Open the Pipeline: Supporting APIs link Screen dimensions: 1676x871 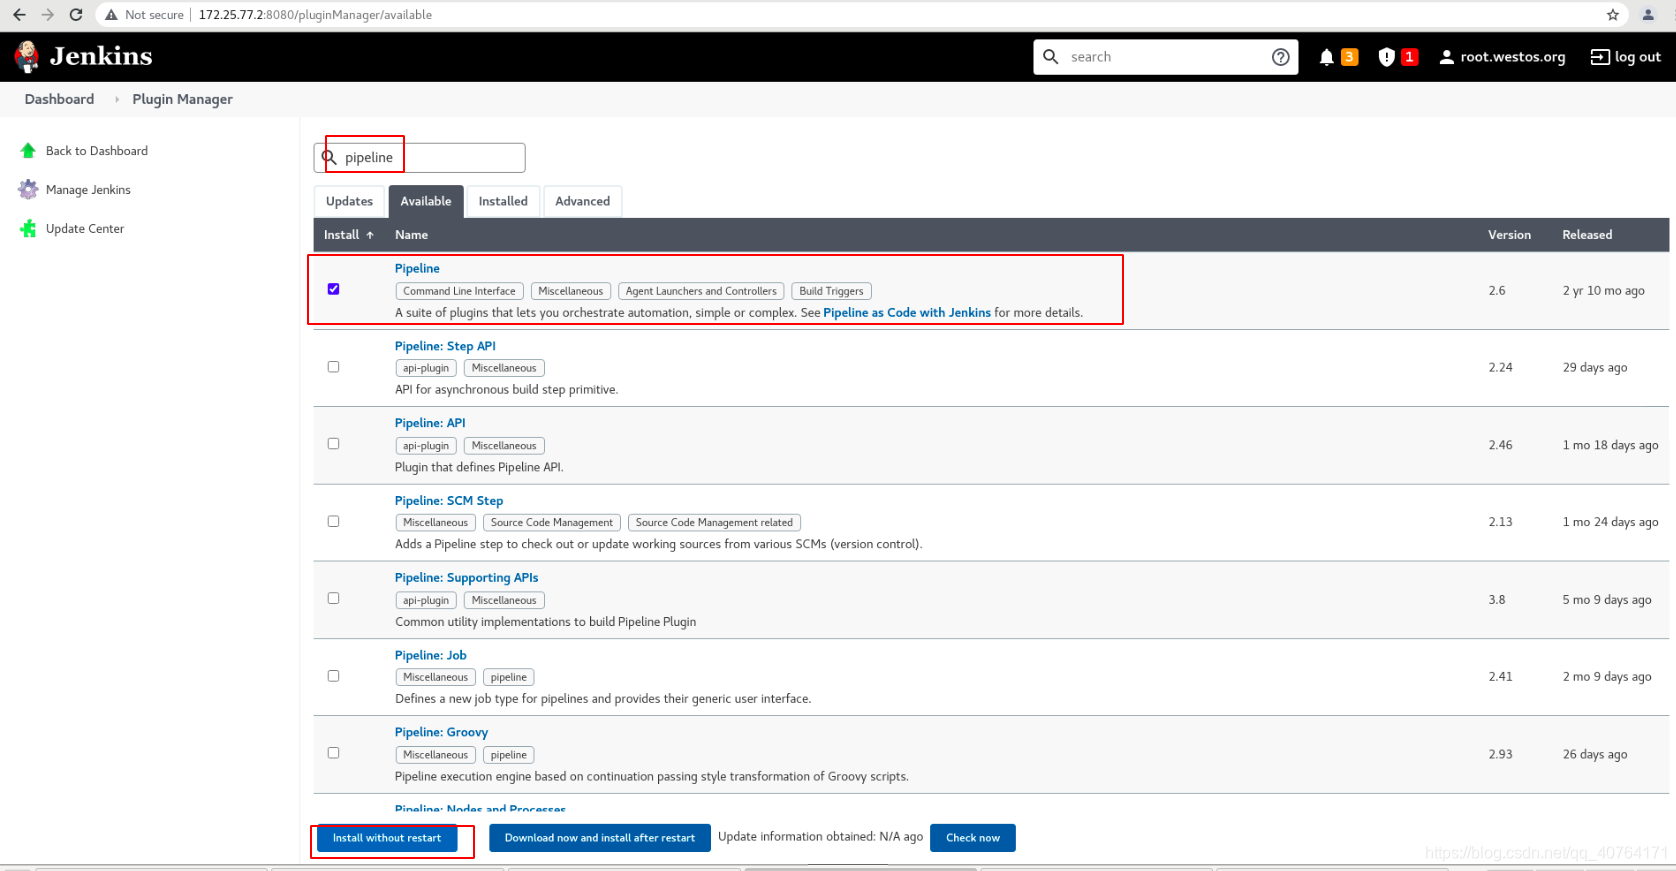pyautogui.click(x=466, y=578)
